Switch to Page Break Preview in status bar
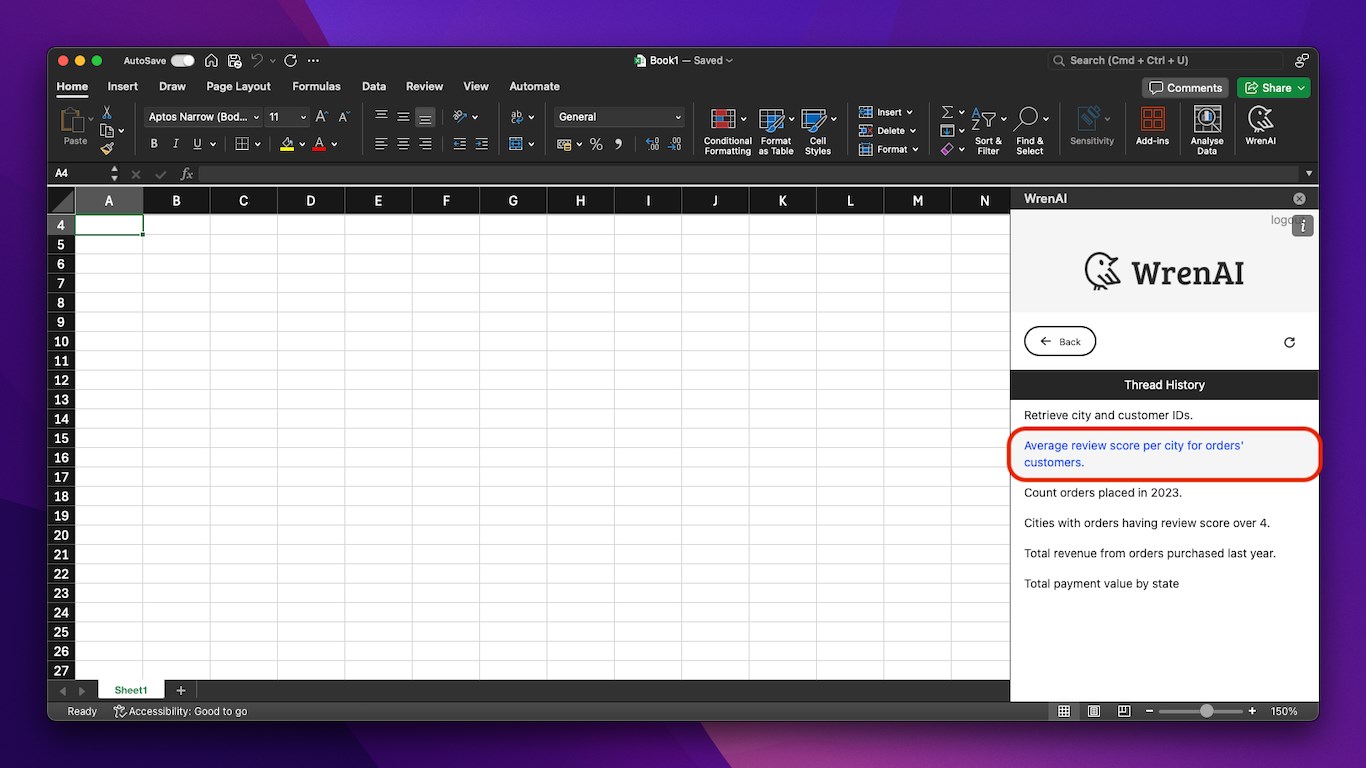 coord(1124,711)
